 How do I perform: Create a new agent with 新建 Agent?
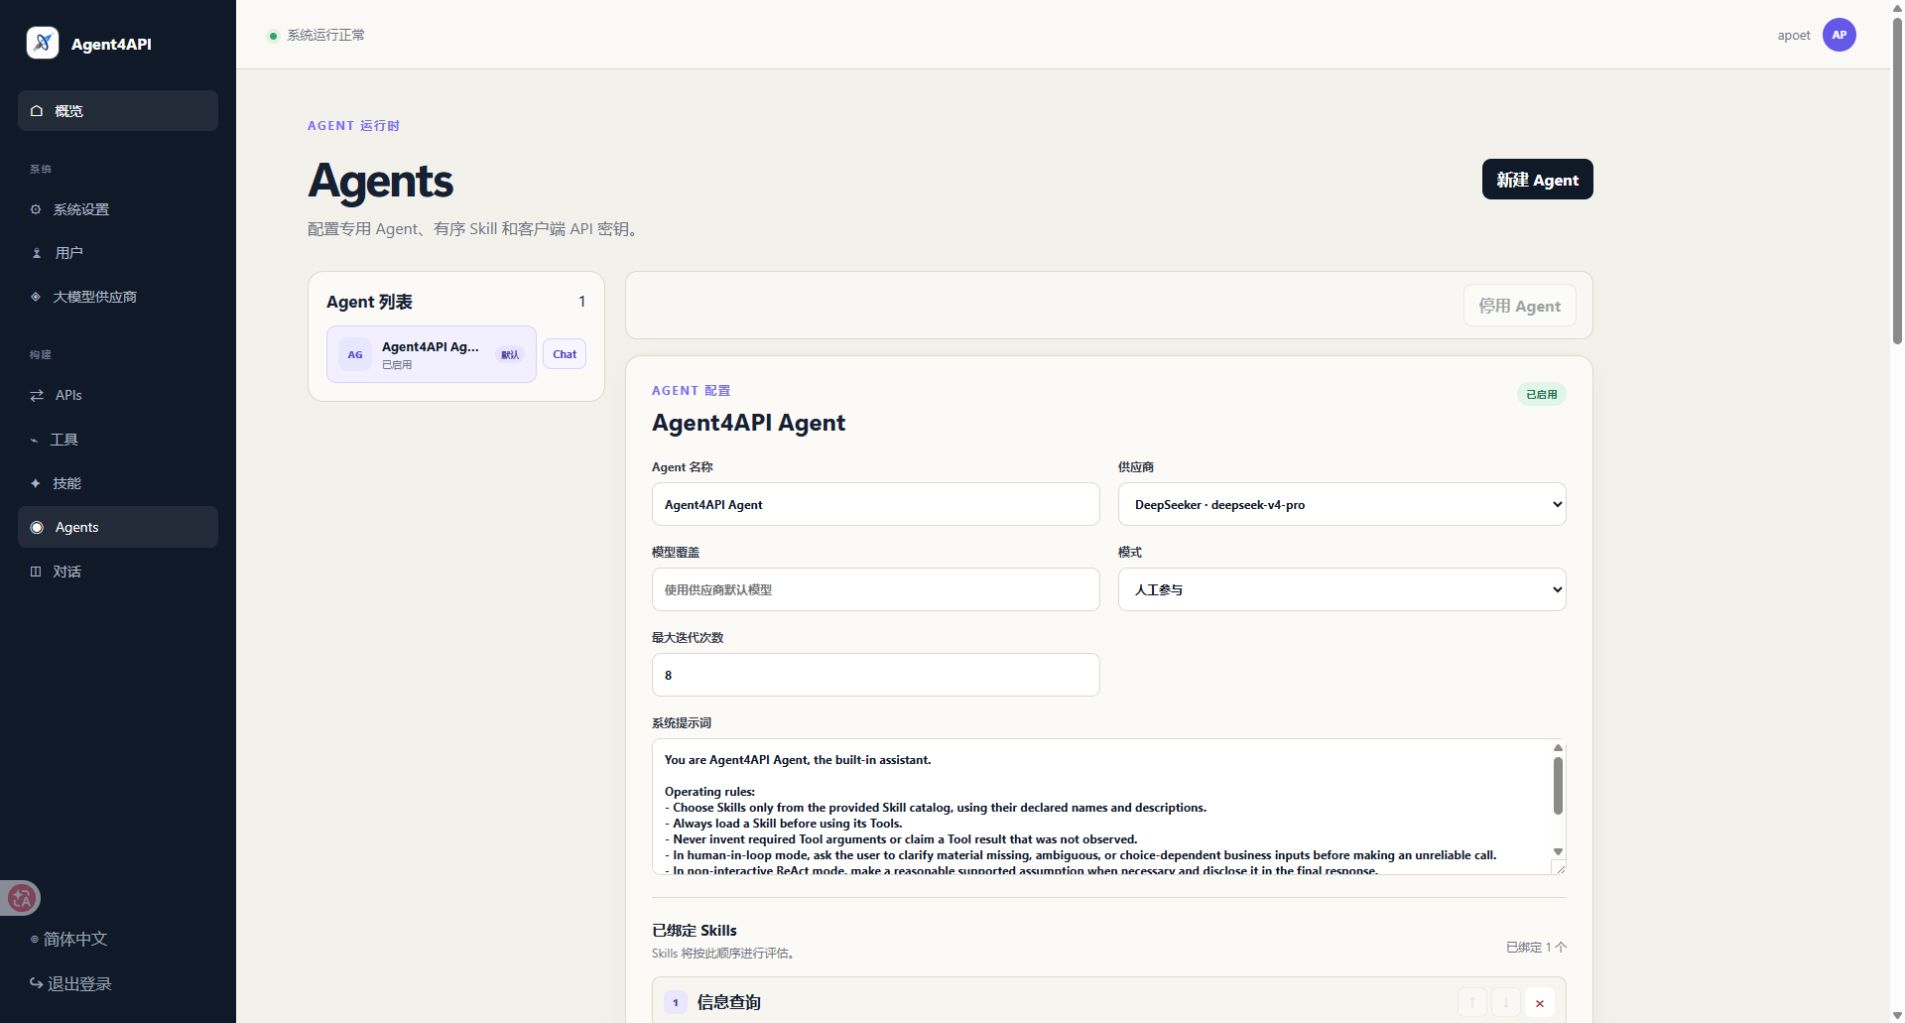click(x=1537, y=180)
